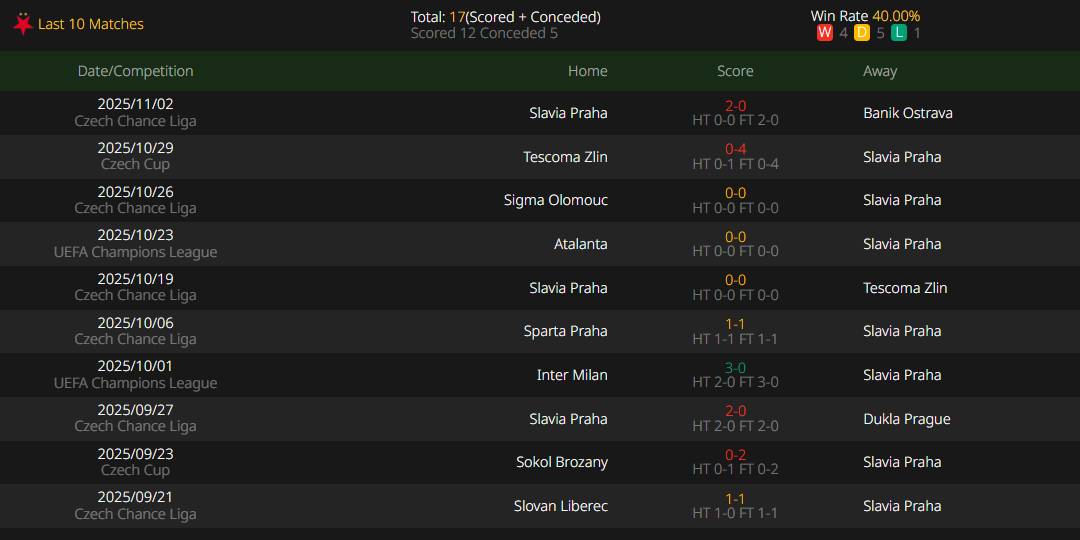Select the Date/Competition column header
Screen dimensions: 1080x540
(x=135, y=71)
